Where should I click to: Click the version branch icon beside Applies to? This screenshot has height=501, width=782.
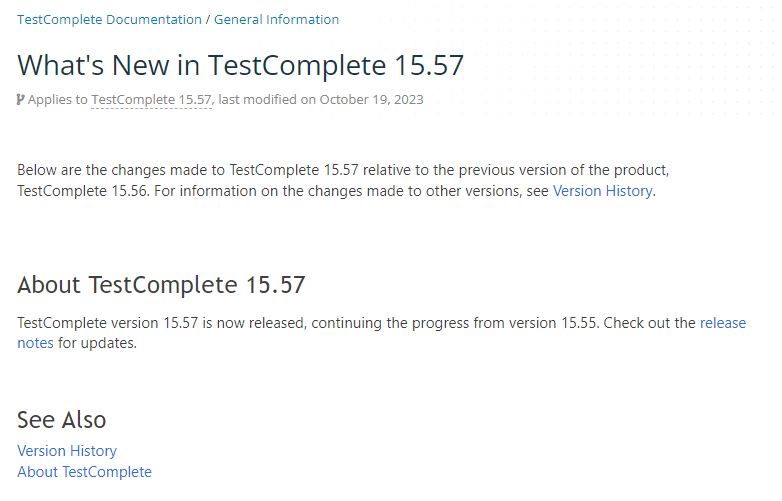(x=21, y=99)
